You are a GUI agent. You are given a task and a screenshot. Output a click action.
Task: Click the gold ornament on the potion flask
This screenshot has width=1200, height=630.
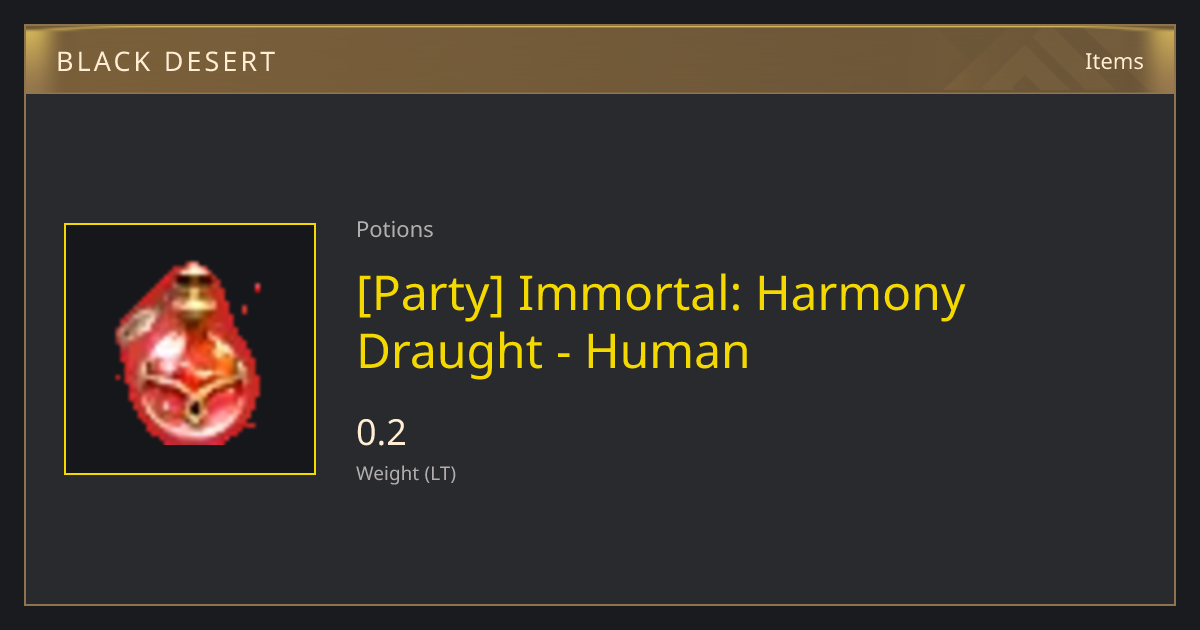click(x=190, y=395)
